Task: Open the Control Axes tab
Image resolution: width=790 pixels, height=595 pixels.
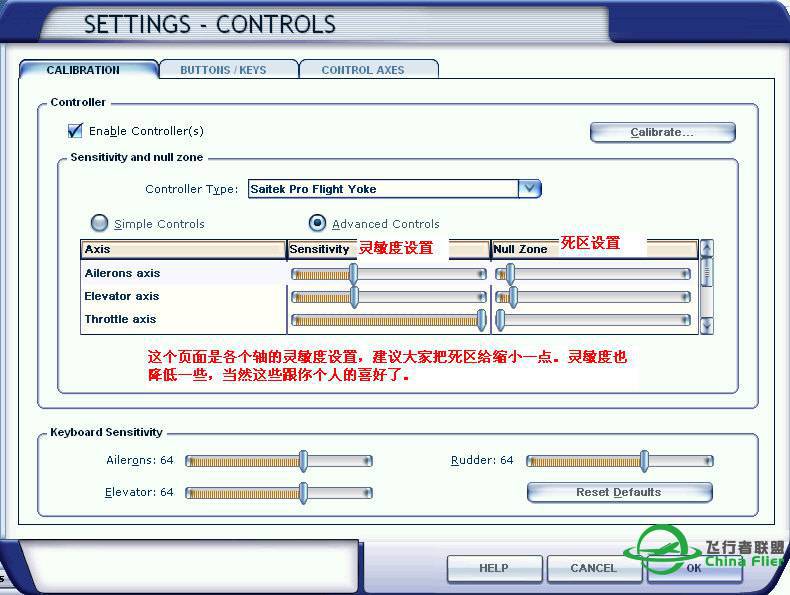Action: [368, 70]
